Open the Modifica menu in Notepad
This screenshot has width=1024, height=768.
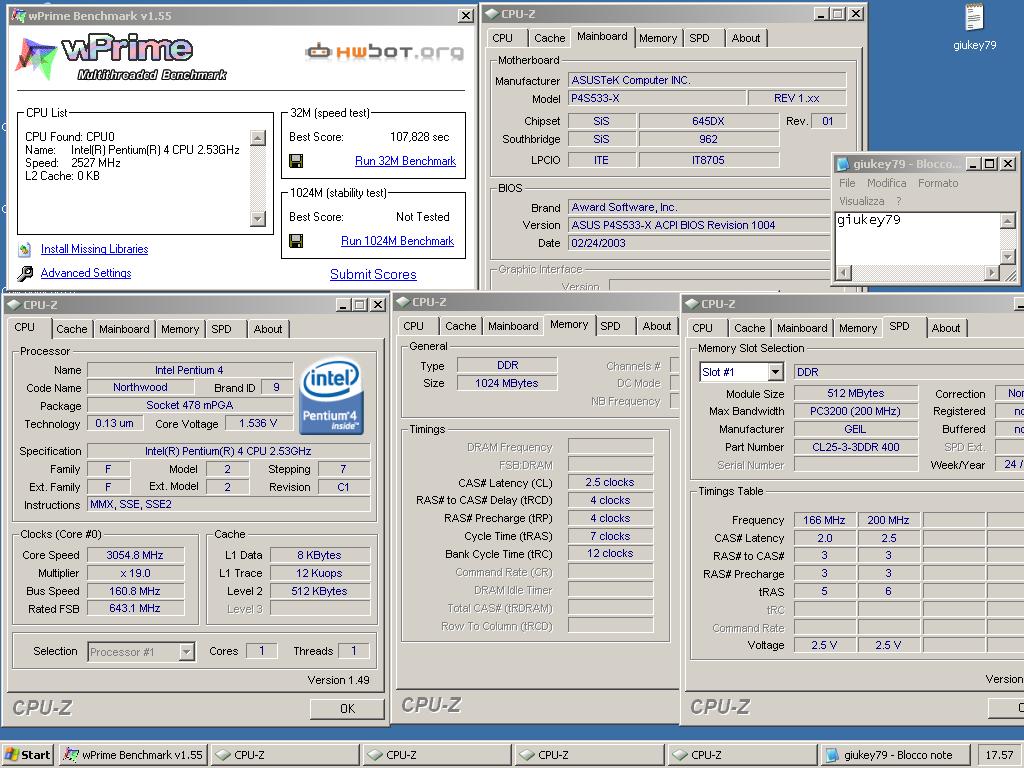886,184
